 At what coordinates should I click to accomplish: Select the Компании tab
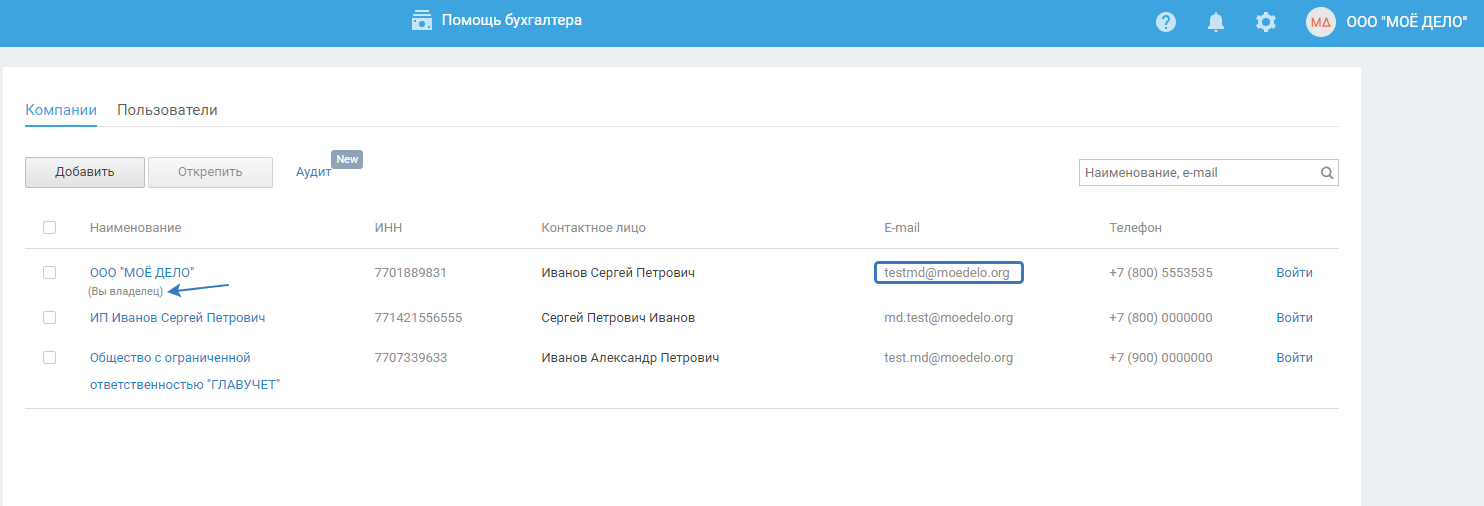tap(61, 110)
